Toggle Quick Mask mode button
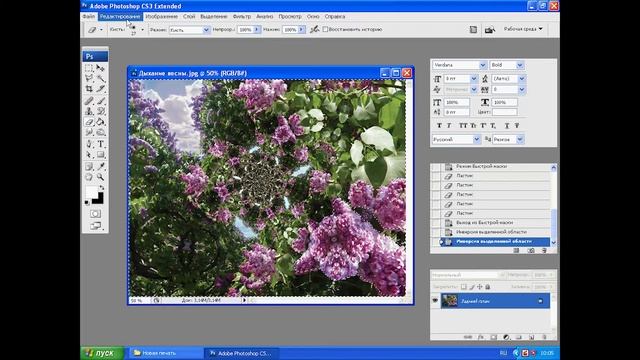Screen dimensions: 640x360 (x=95, y=214)
